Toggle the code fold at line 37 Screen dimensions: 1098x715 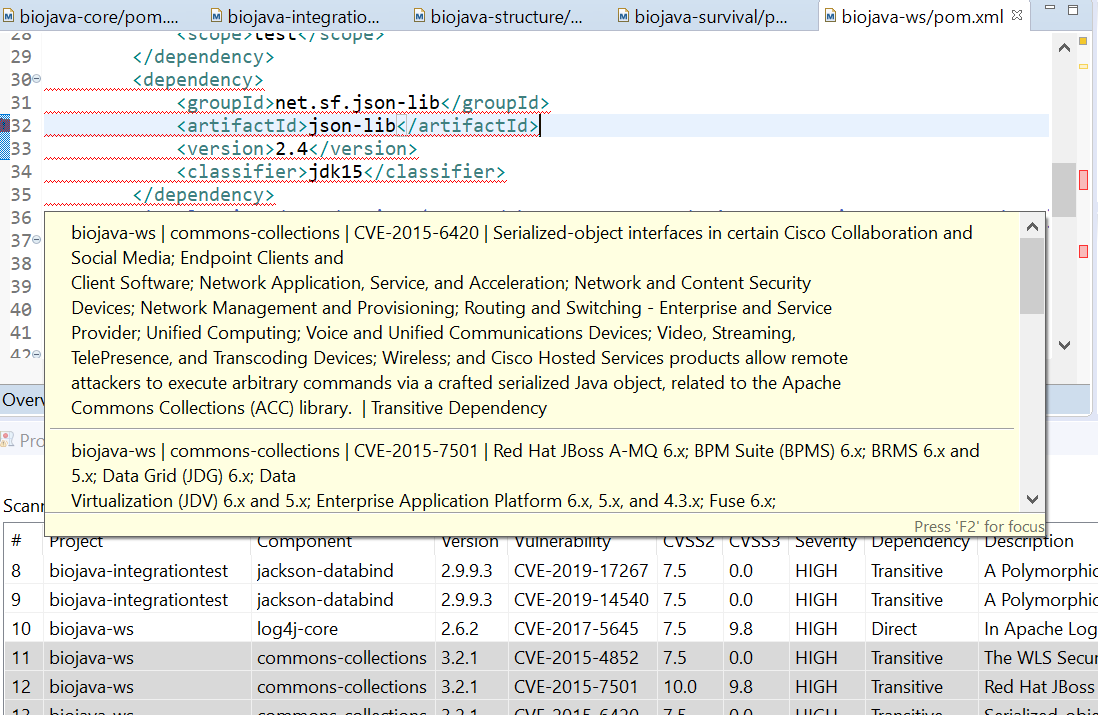pos(37,241)
